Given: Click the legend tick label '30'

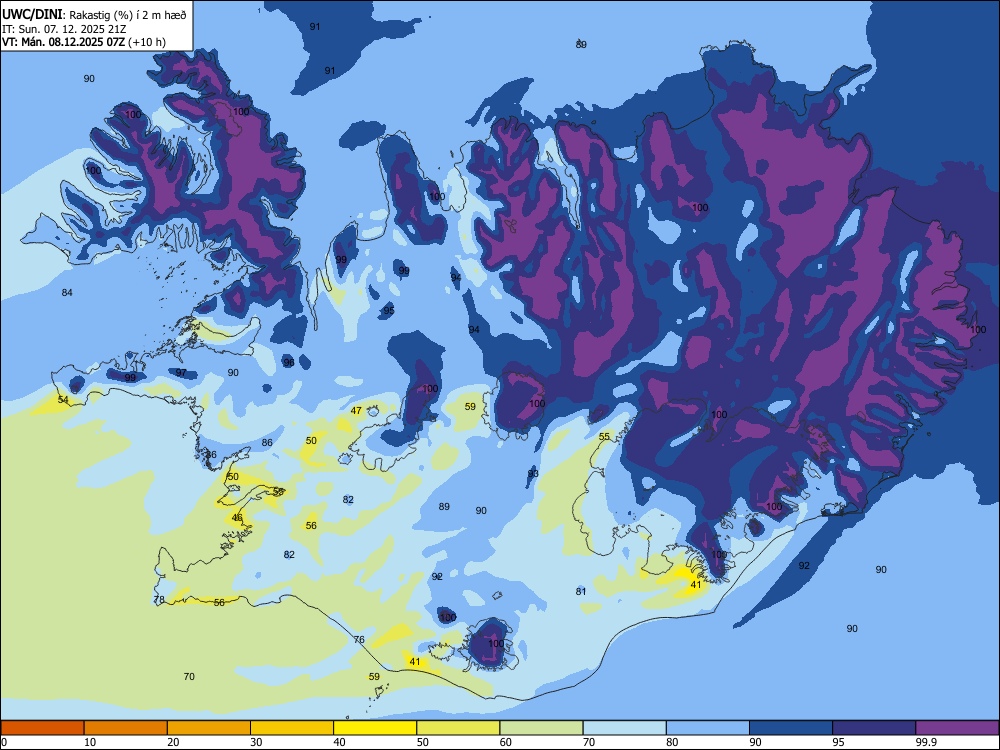Looking at the screenshot, I should click(256, 742).
